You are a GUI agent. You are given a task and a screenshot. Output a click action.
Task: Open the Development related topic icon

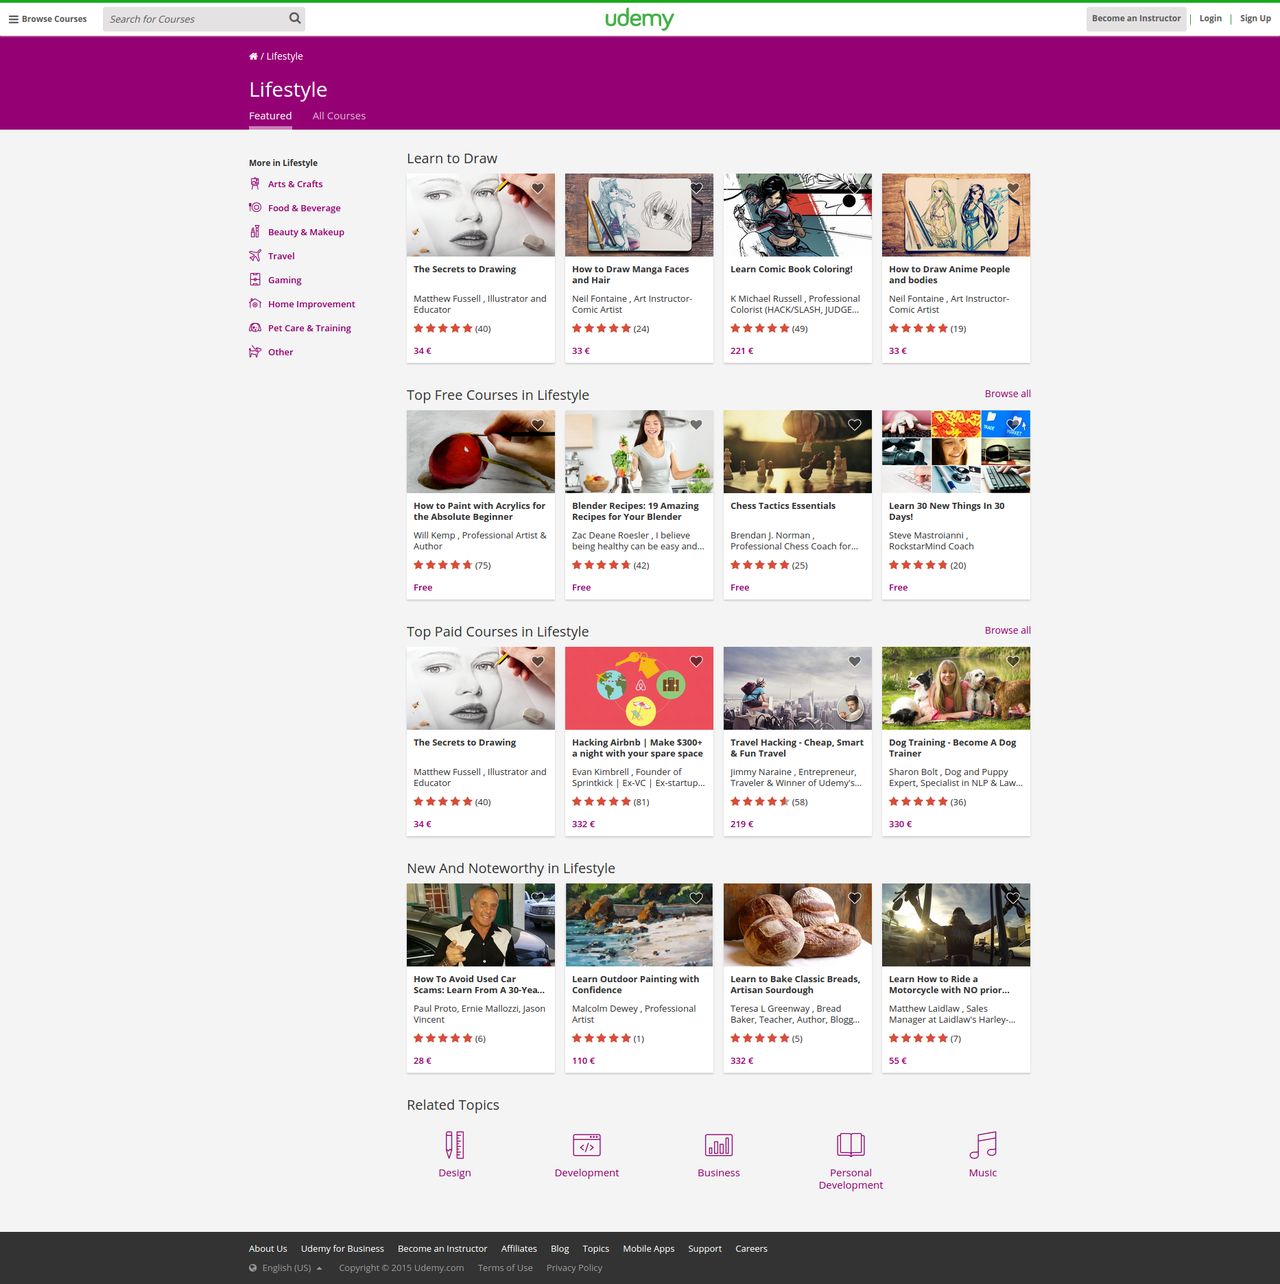click(587, 1145)
